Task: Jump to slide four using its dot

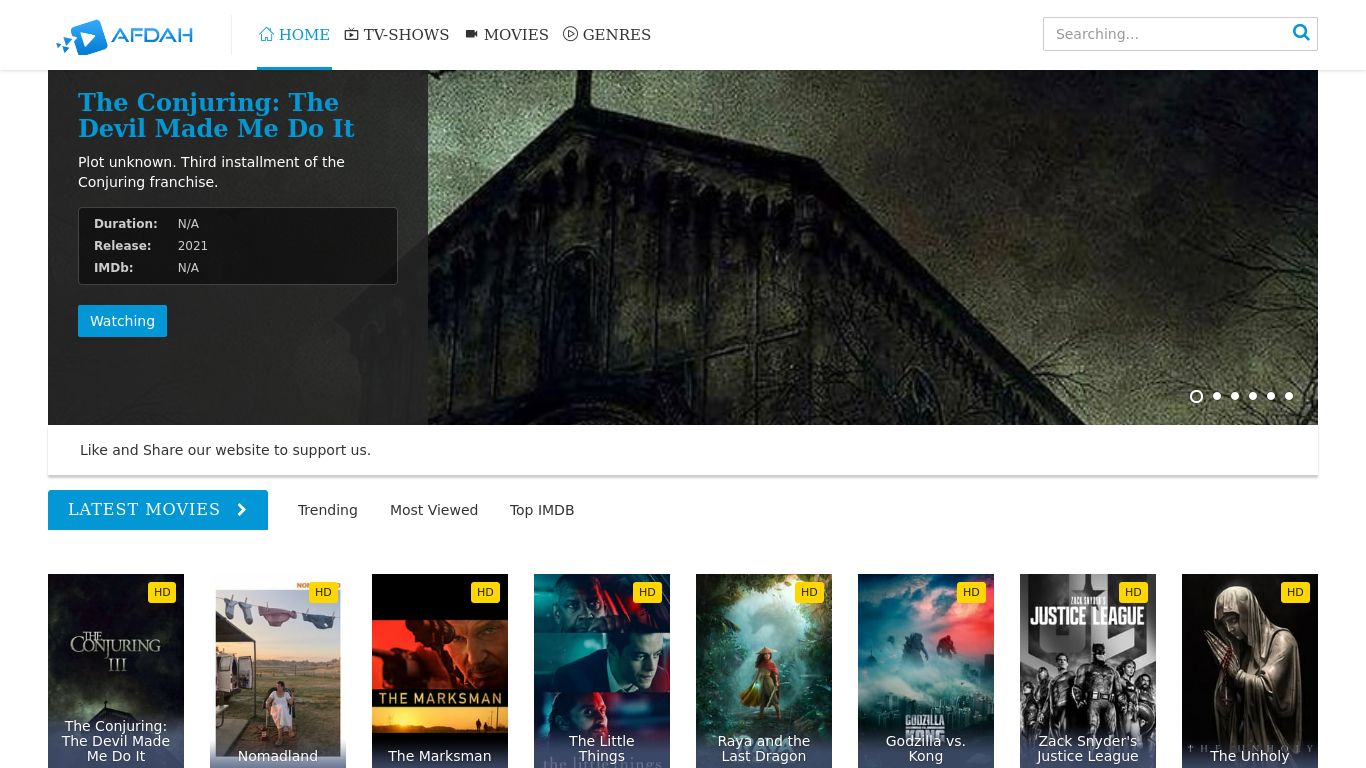Action: coord(1252,396)
